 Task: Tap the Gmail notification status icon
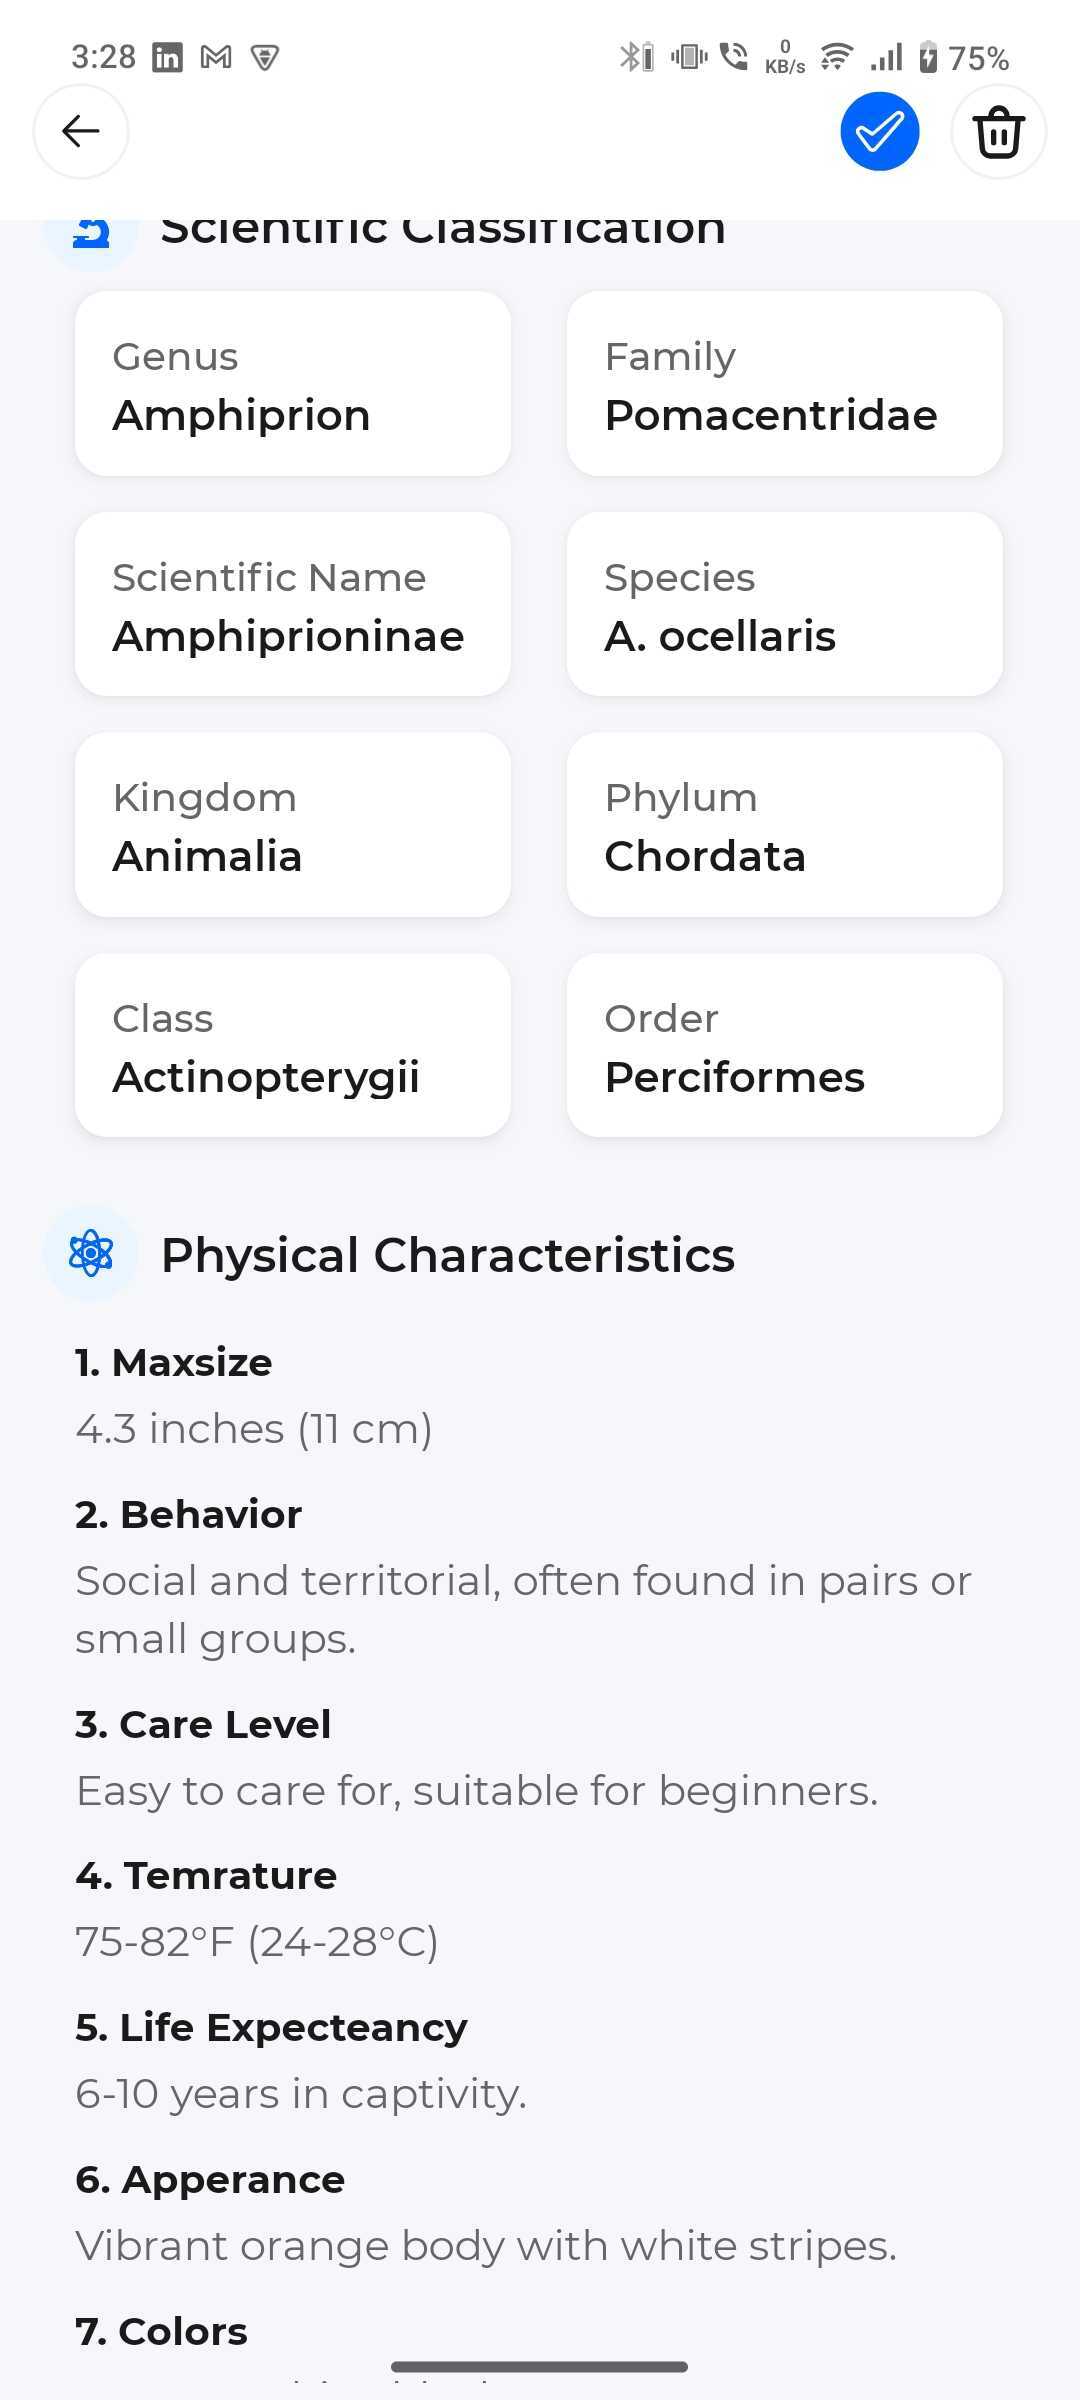point(216,58)
